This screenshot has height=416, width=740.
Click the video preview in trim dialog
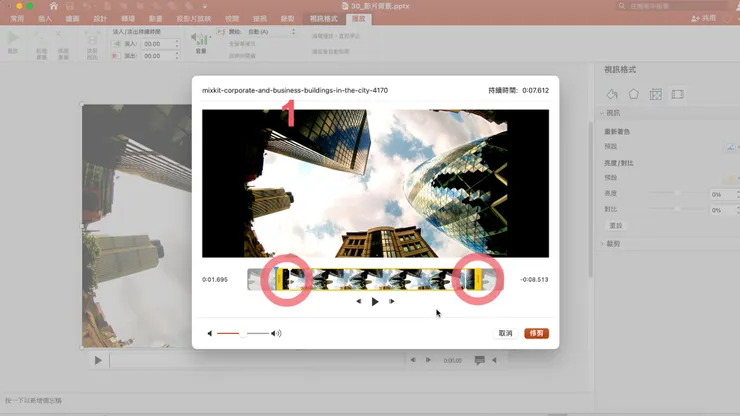pos(375,183)
